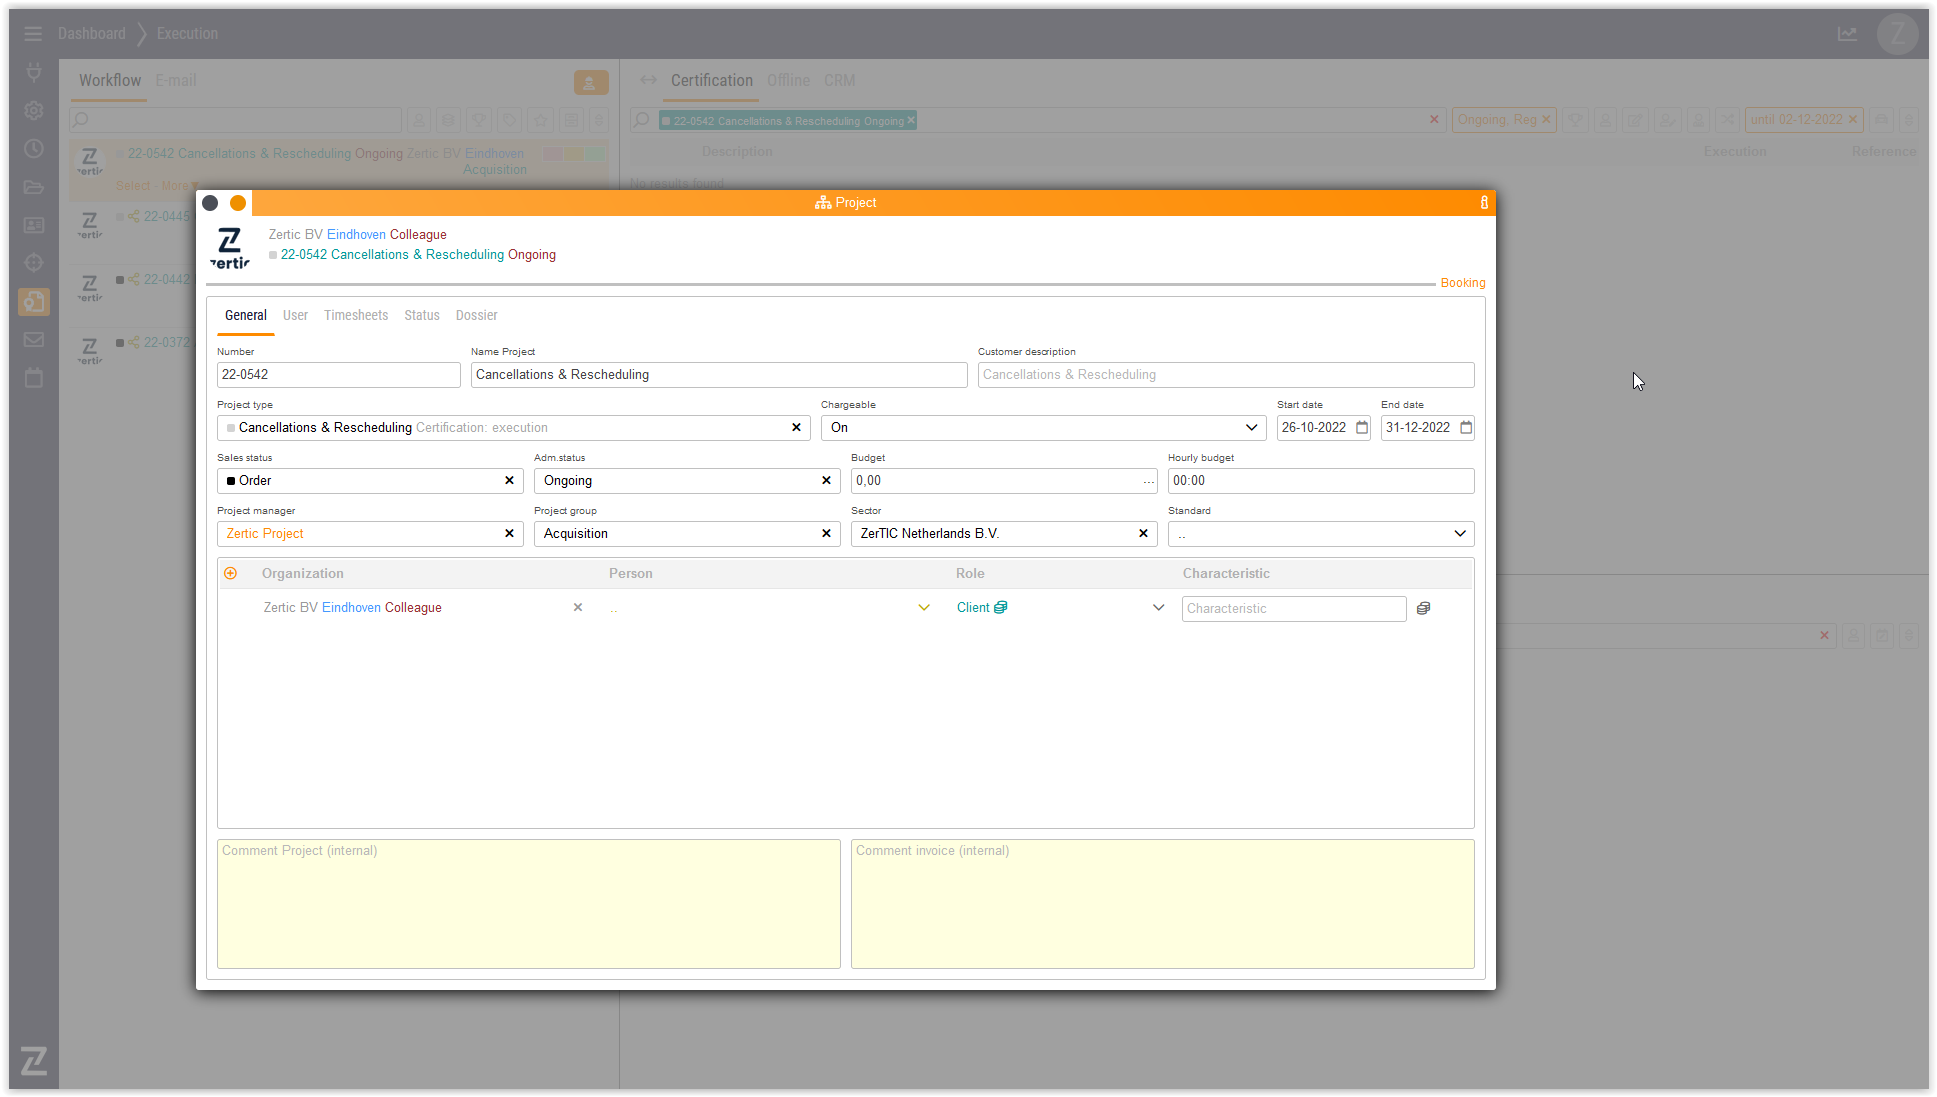Open the Dossier tab
This screenshot has height=1097, width=1937.
tap(476, 315)
